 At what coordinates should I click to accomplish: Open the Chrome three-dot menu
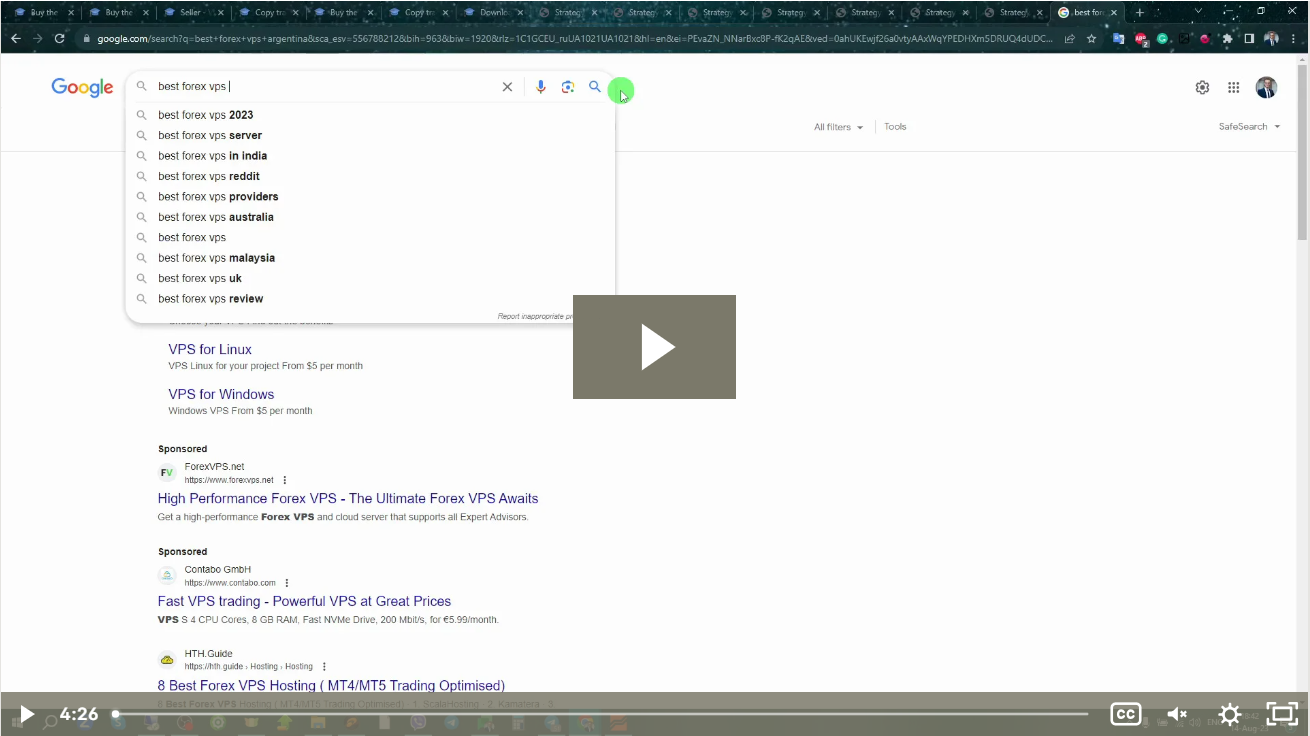click(1293, 39)
